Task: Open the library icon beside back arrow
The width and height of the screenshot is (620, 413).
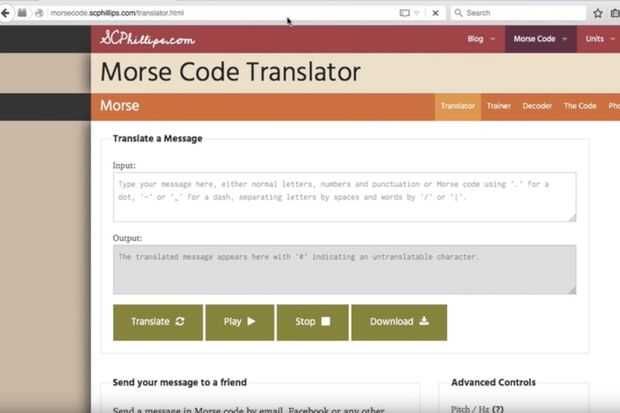Action: [22, 13]
